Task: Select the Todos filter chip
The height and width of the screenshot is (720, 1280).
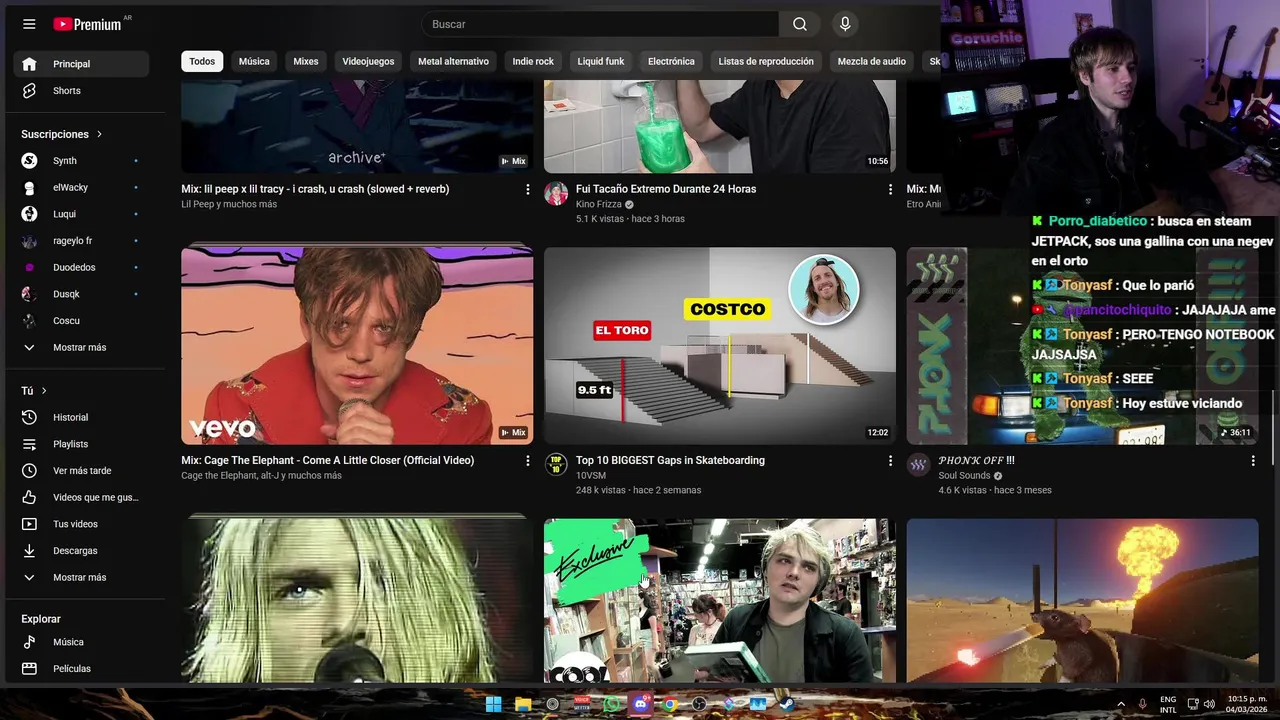Action: click(x=202, y=61)
